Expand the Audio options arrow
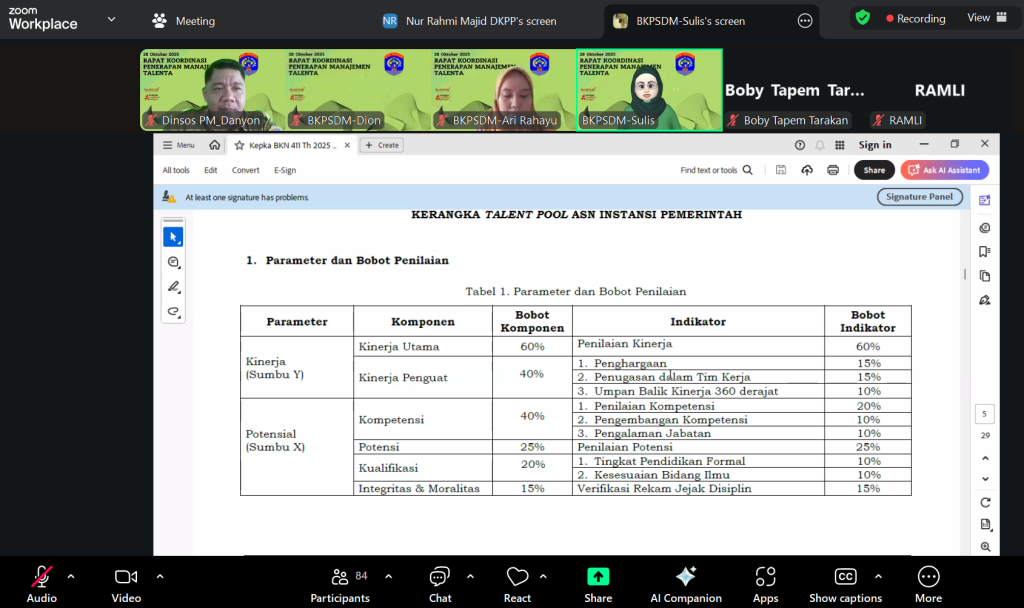 point(71,576)
